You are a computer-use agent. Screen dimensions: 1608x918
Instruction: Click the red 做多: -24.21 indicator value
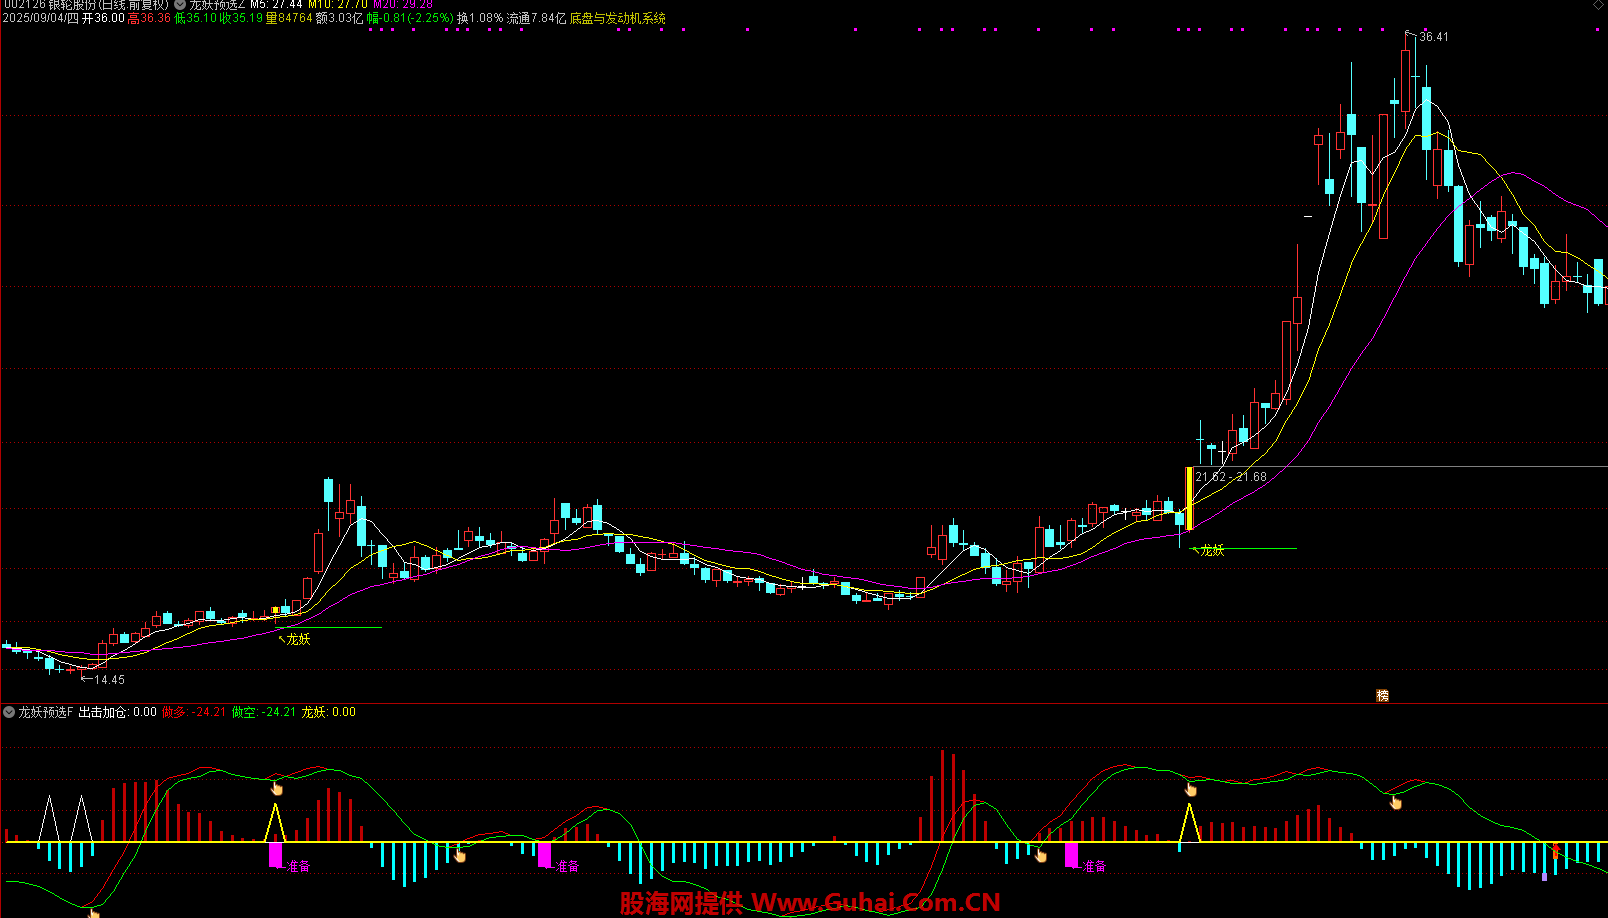click(x=193, y=712)
